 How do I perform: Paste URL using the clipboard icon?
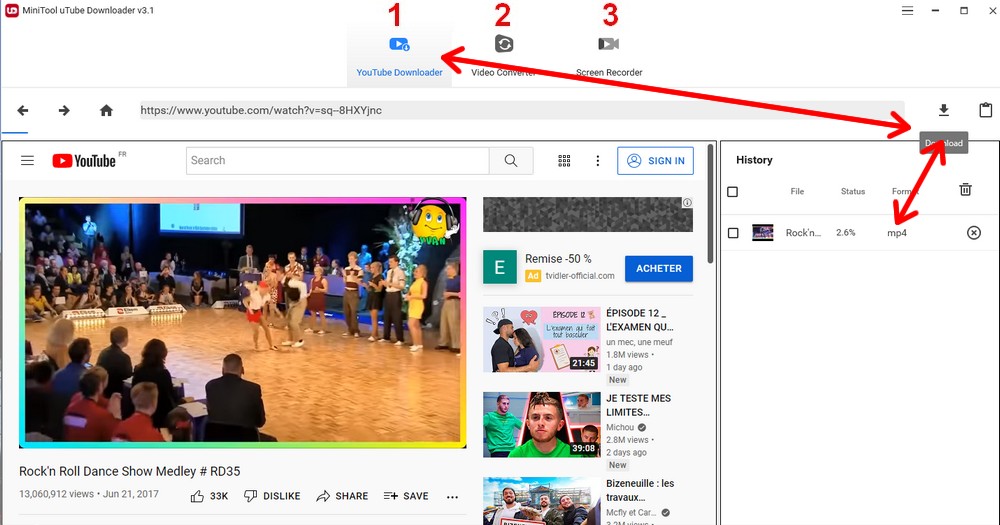pyautogui.click(x=985, y=110)
